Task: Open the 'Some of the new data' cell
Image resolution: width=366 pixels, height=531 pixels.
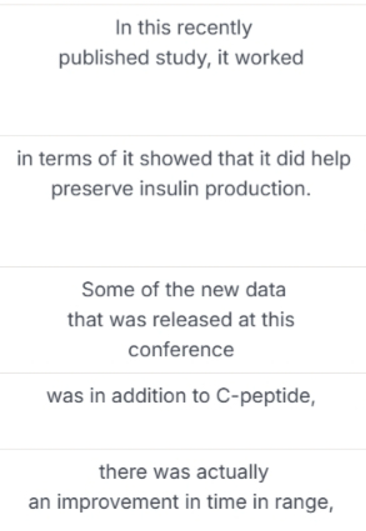Action: pos(183,320)
